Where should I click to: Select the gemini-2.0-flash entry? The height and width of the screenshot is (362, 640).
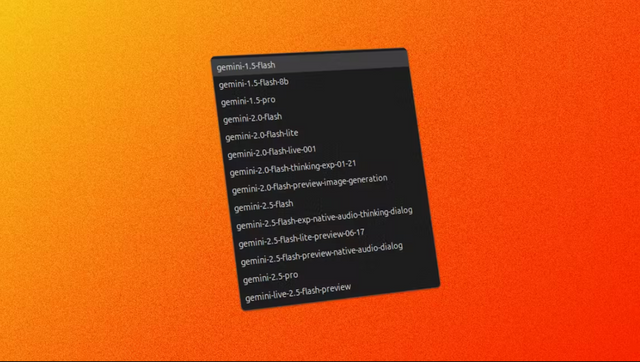(253, 118)
